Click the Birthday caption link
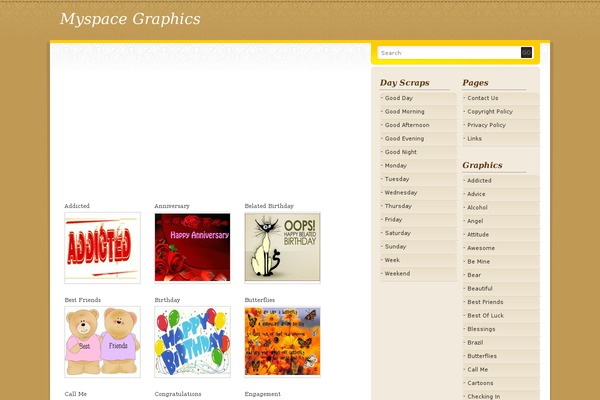This screenshot has height=400, width=600. 167,300
